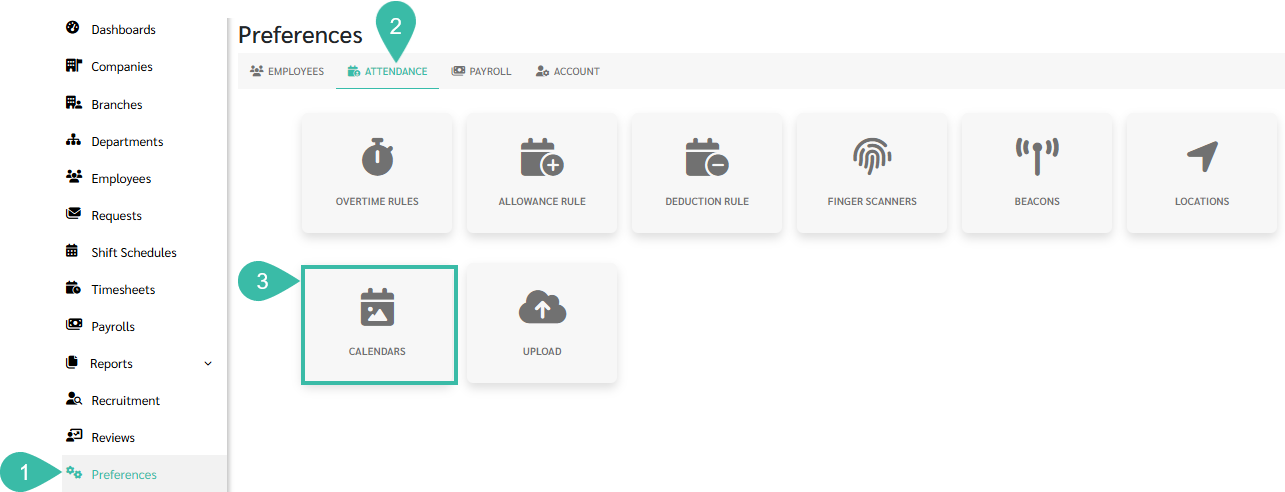
Task: Click the Upload cloud icon
Action: 542,308
